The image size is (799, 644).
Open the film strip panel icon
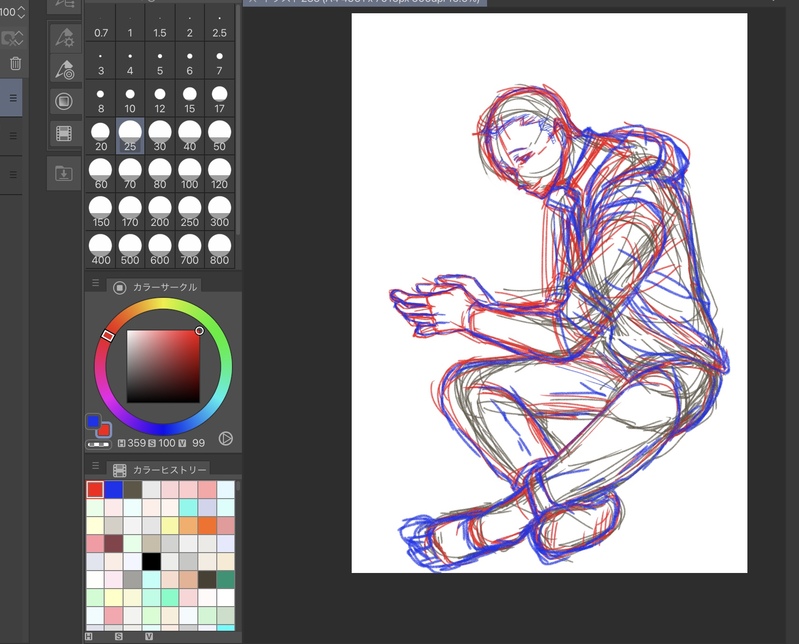coord(64,133)
